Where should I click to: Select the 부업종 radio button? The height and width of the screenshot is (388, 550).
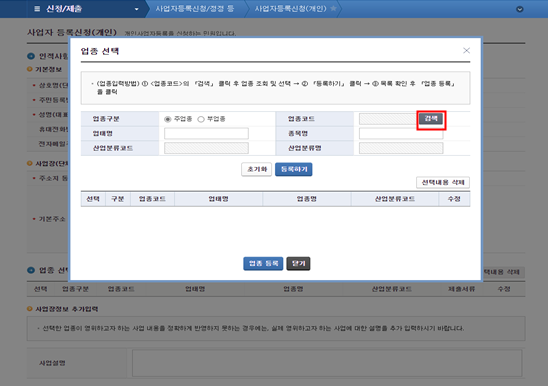(201, 120)
